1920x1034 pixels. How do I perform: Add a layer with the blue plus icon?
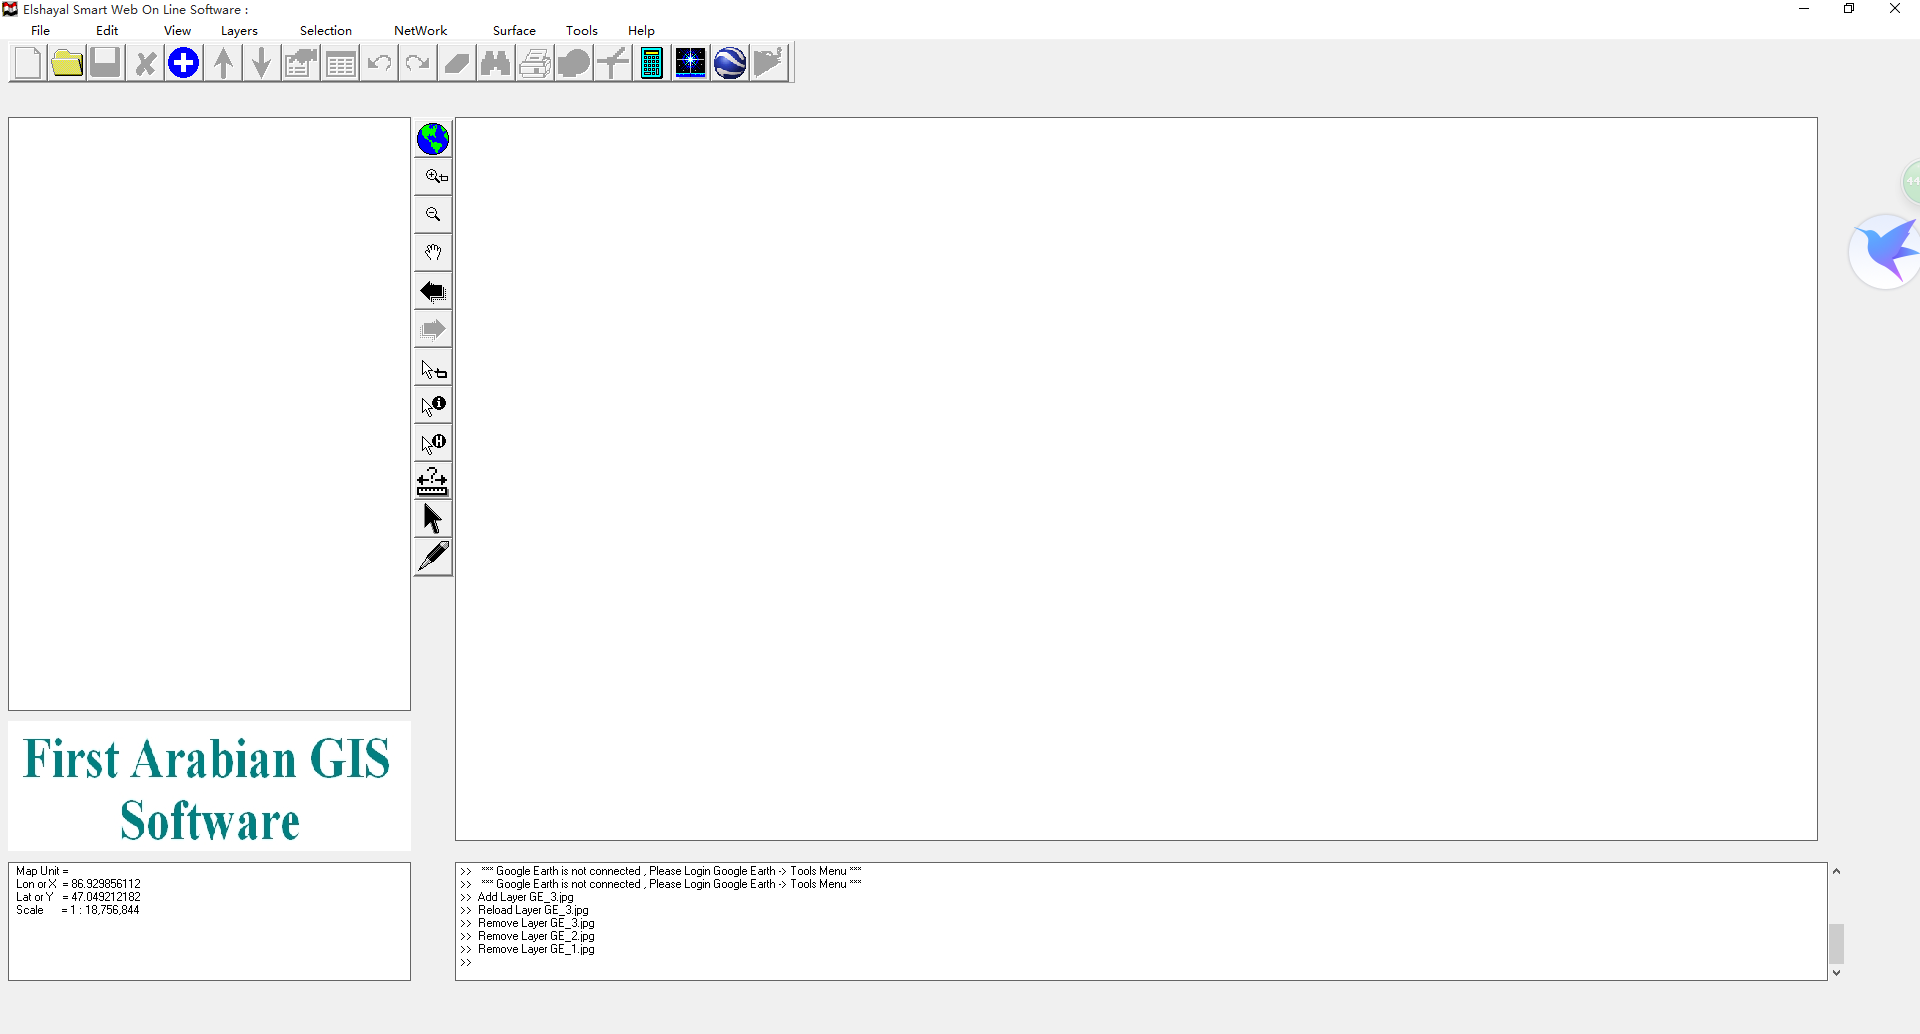pos(183,63)
